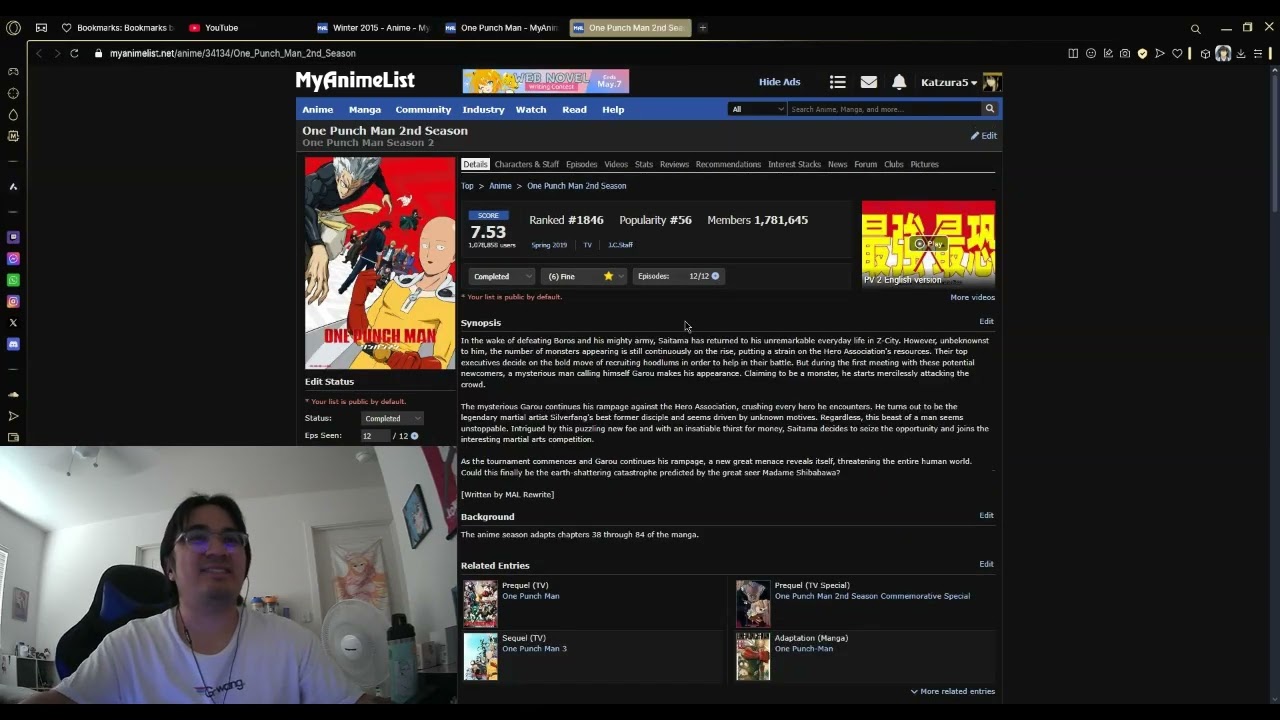Image resolution: width=1280 pixels, height=720 pixels.
Task: Switch to the YouTube browser tab
Action: 214,28
